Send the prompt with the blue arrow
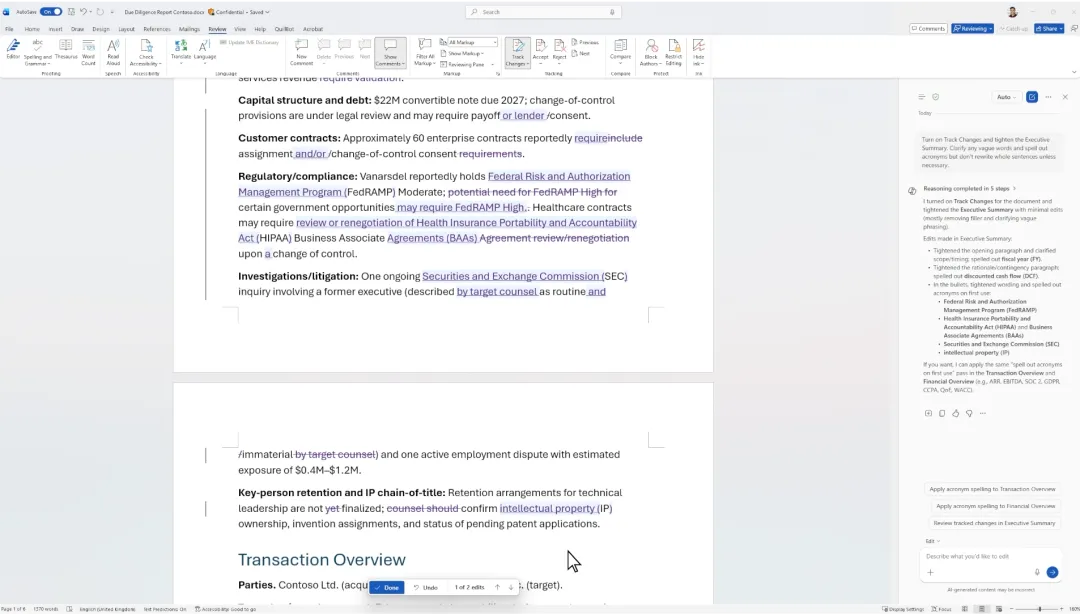The width and height of the screenshot is (1080, 614). pyautogui.click(x=1052, y=572)
